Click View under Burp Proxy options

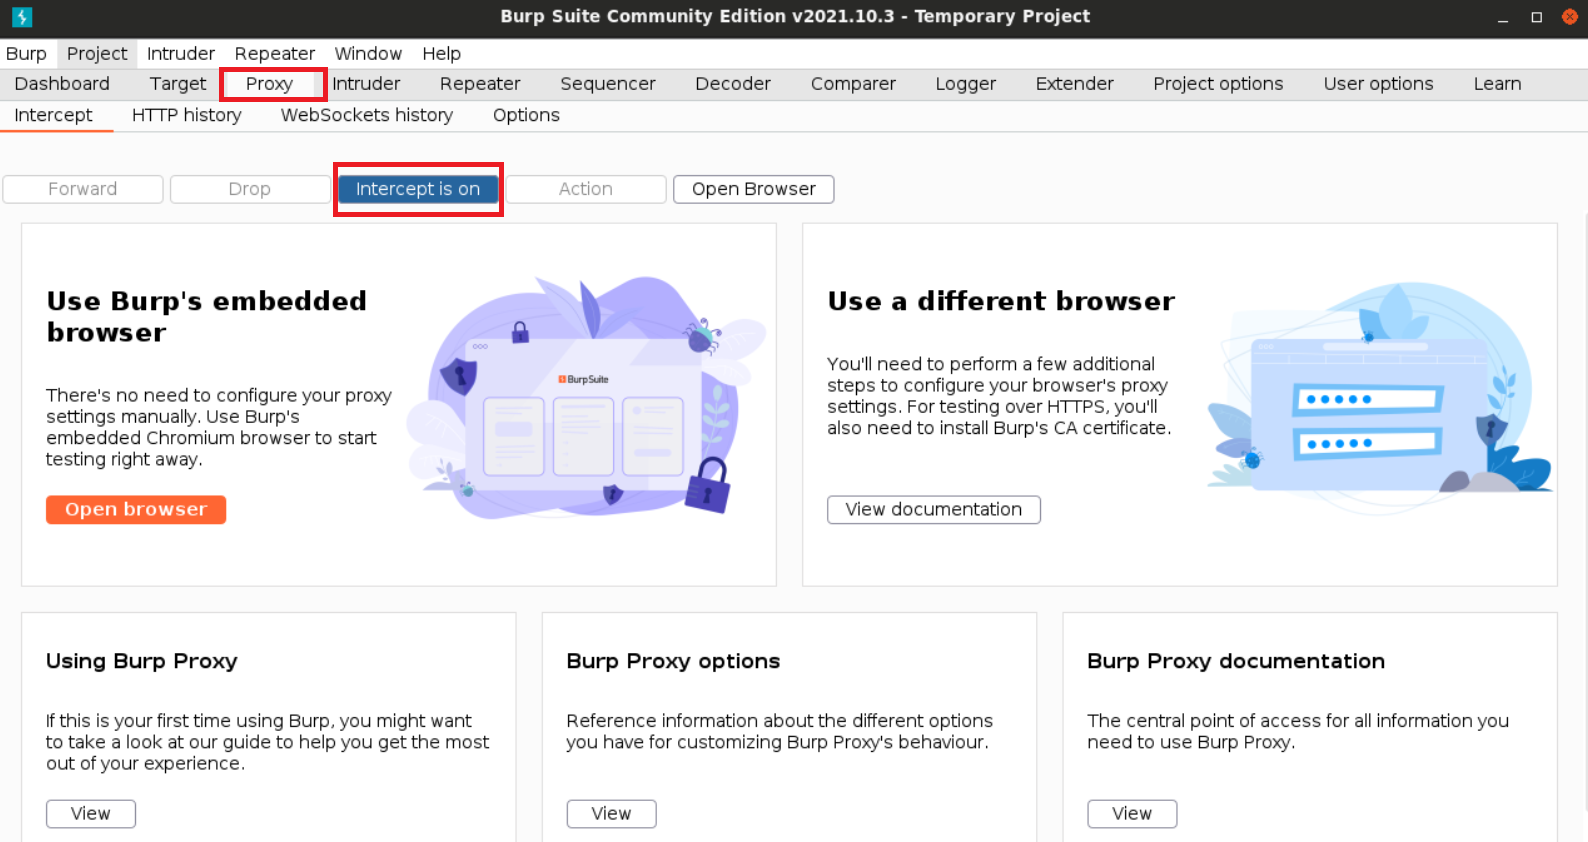coord(612,814)
